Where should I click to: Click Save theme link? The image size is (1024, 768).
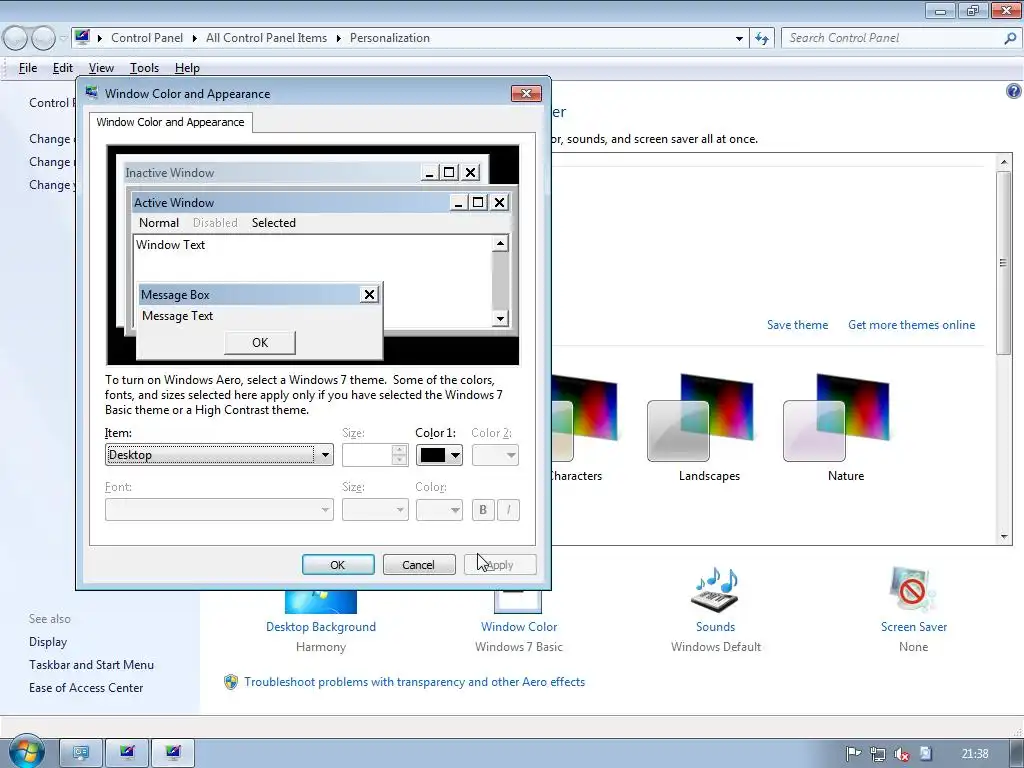[x=797, y=325]
